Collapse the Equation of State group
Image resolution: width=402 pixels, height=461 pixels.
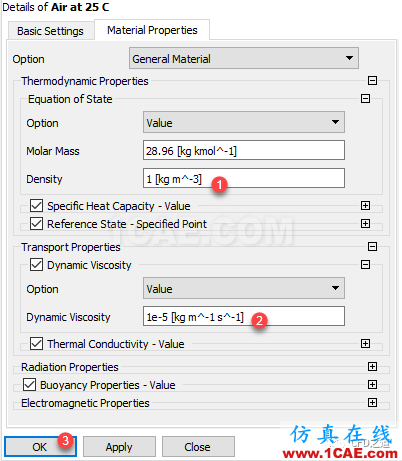click(365, 99)
